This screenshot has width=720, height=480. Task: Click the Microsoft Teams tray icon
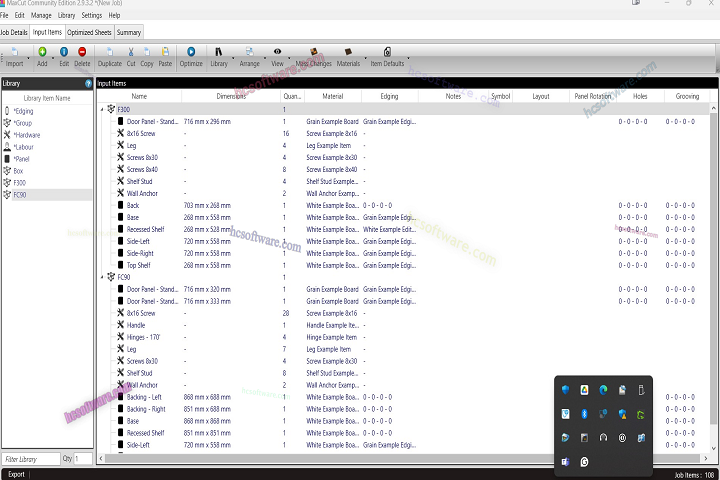[x=565, y=462]
